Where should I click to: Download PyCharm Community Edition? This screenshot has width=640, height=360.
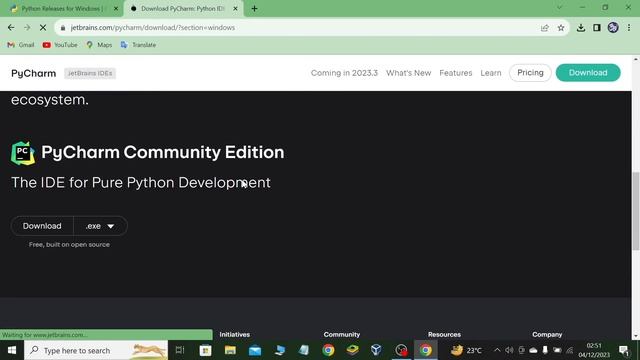click(42, 226)
